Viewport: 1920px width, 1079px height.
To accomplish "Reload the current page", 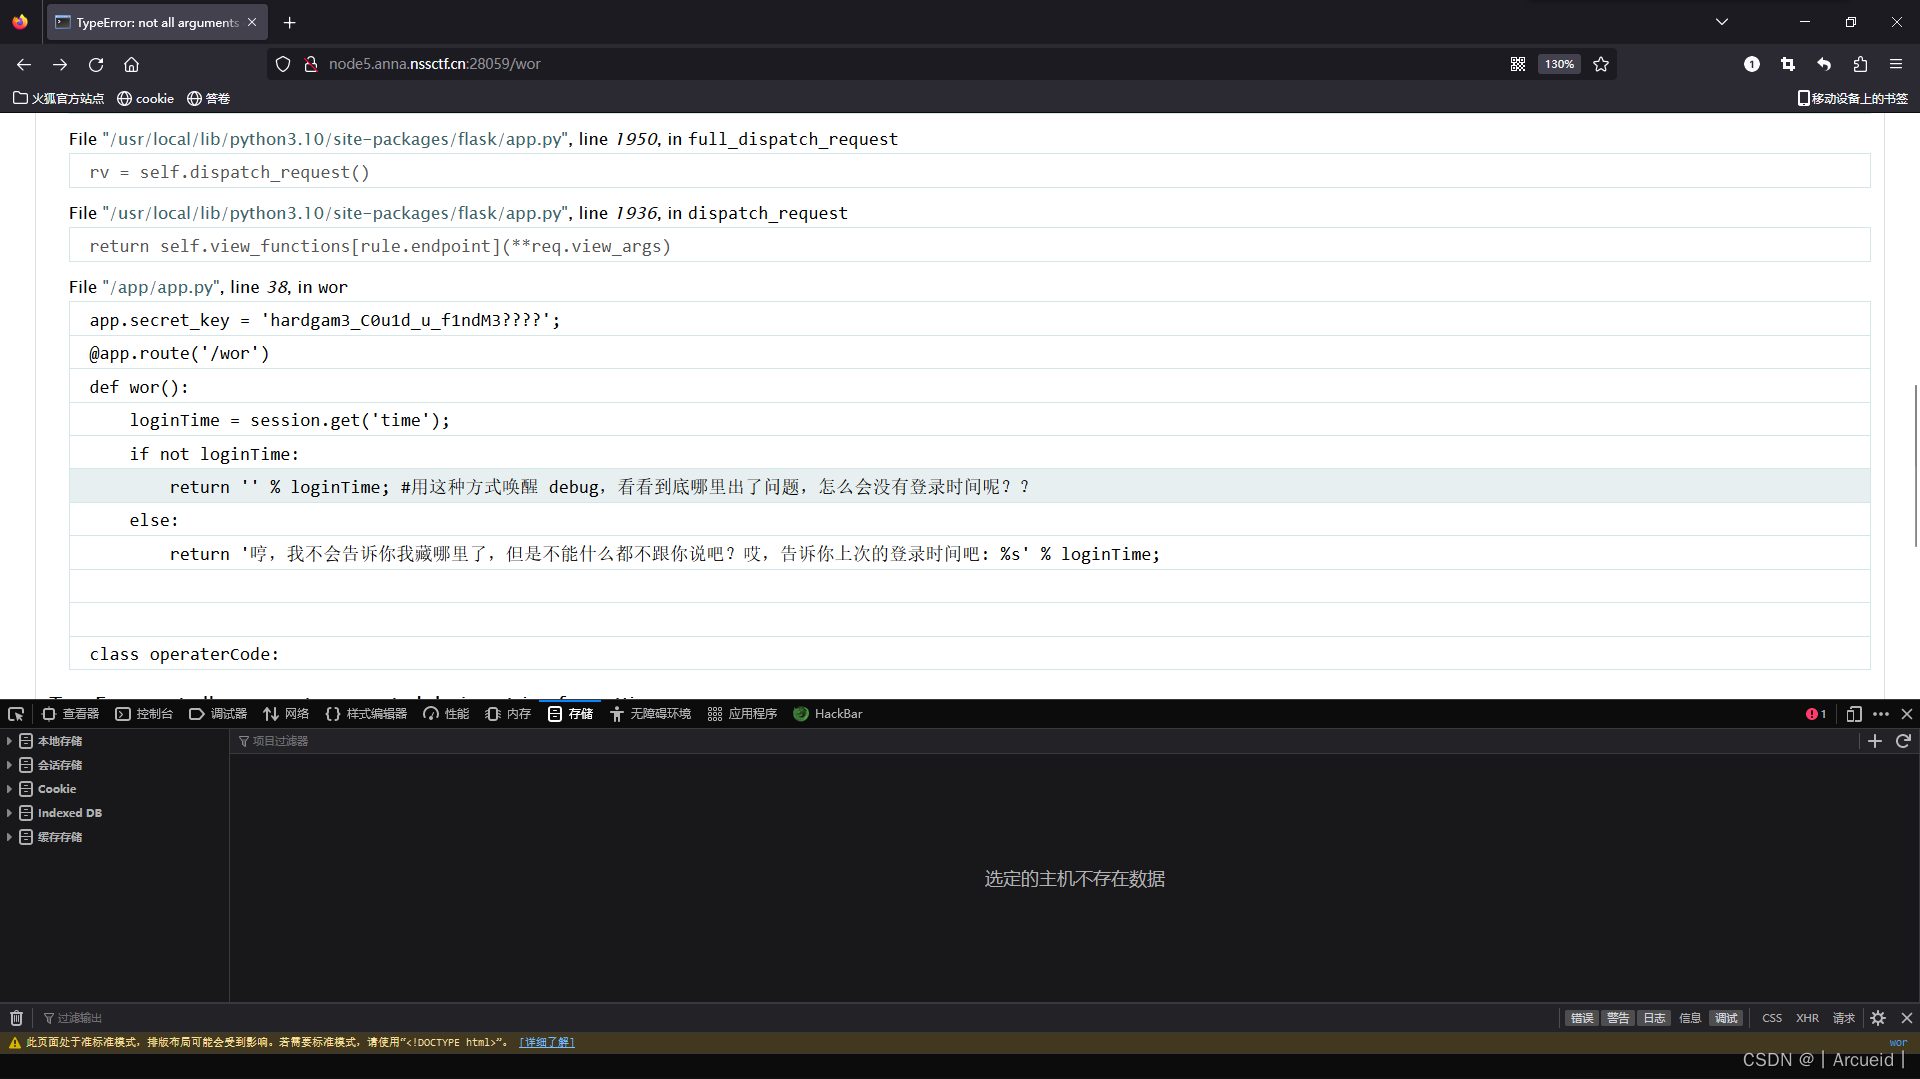I will (96, 64).
